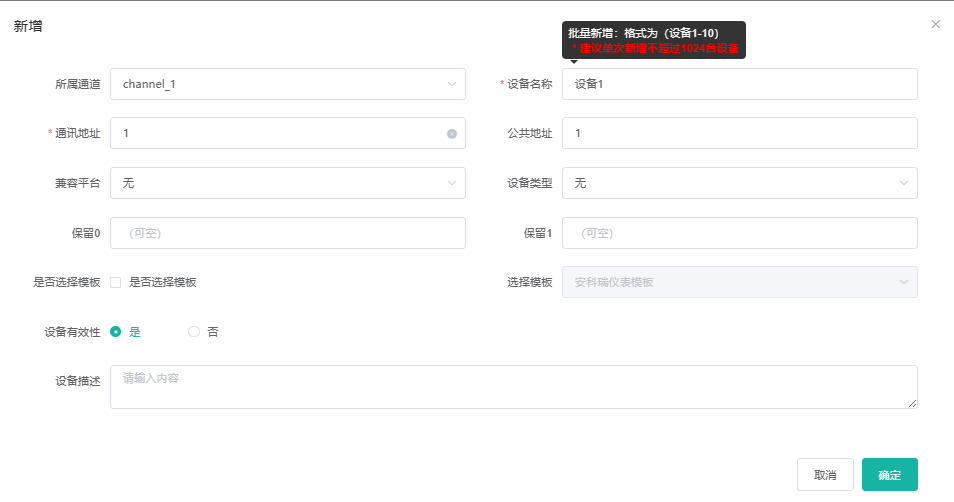The height and width of the screenshot is (502, 954).
Task: Tick the 是否选择模板 checkbox
Action: pos(116,282)
